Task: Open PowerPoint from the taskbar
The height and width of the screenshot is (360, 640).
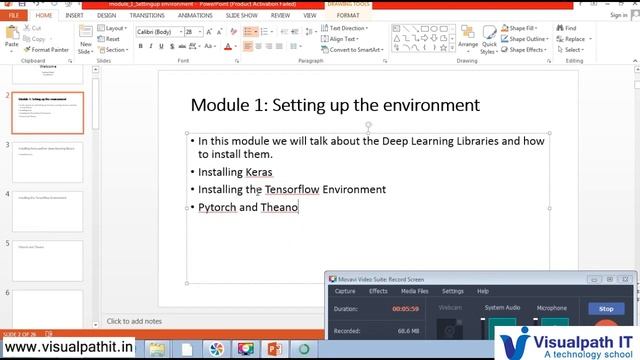Action: point(274,349)
